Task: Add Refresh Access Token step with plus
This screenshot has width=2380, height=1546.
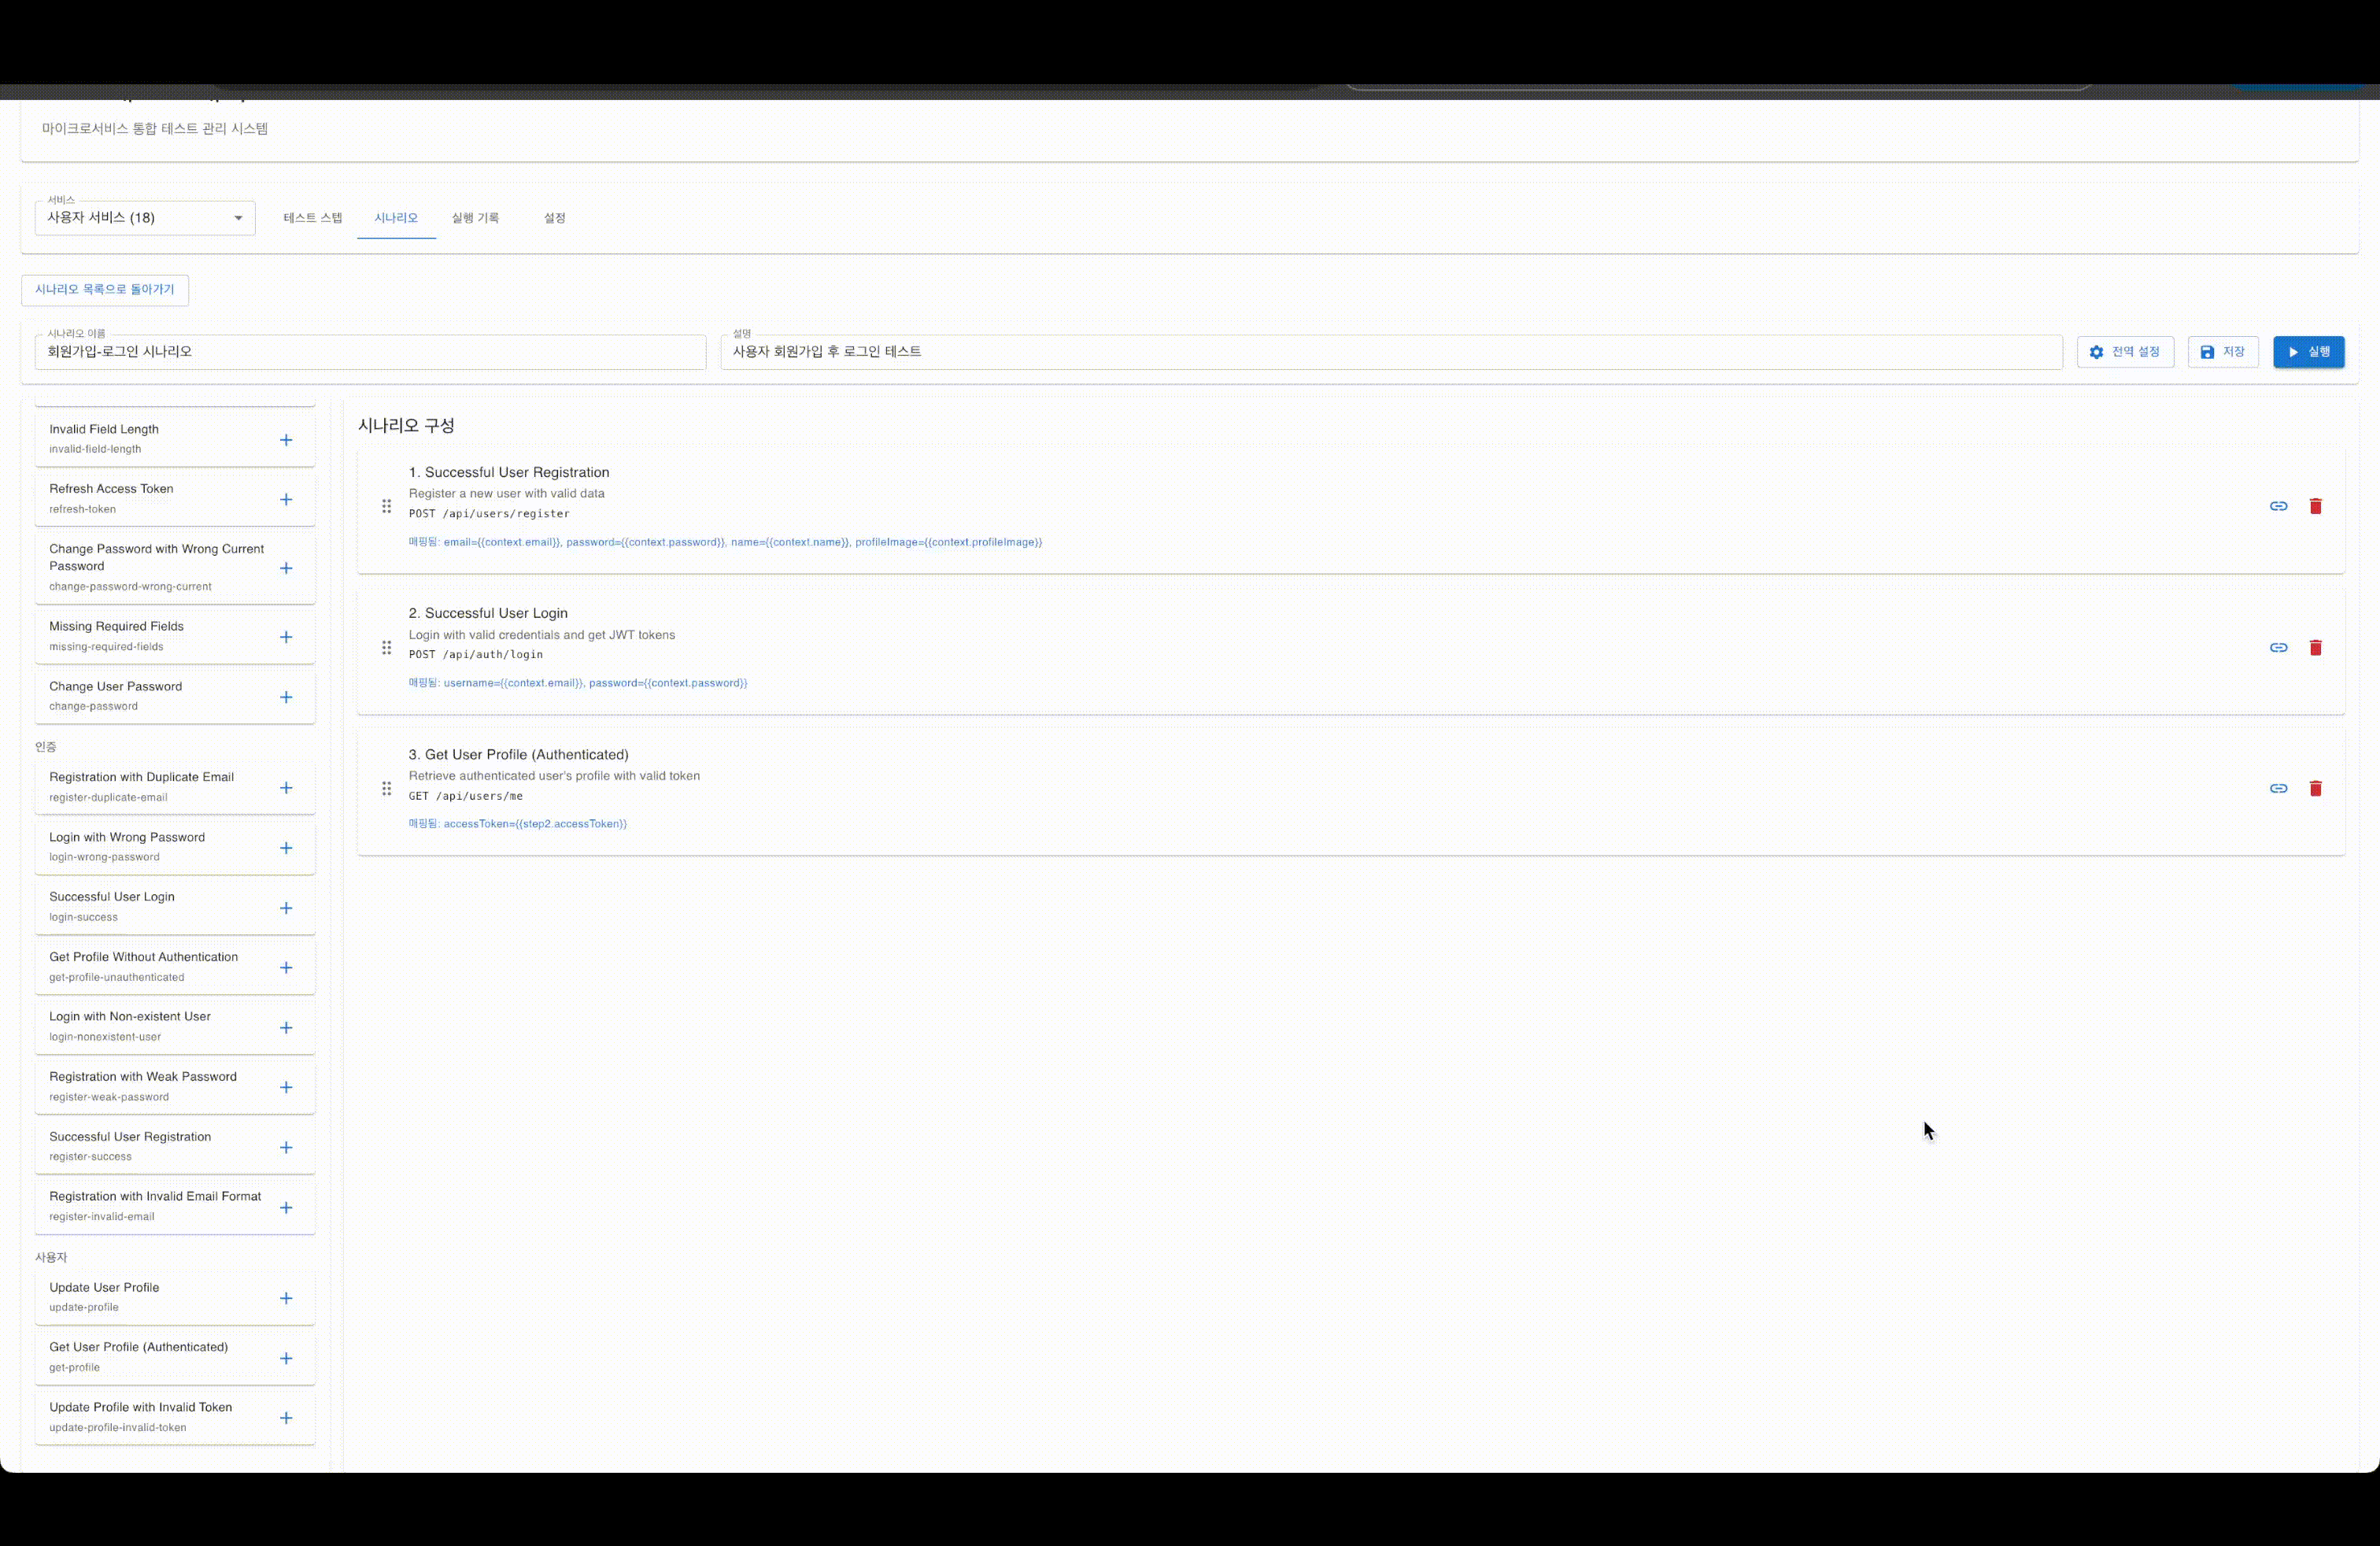Action: (x=286, y=500)
